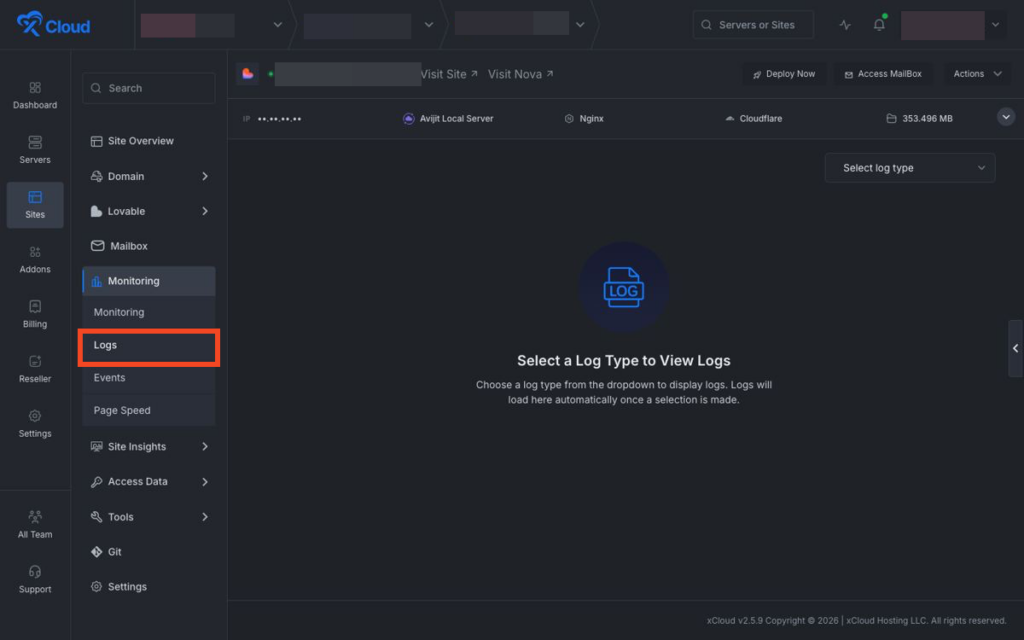This screenshot has height=640, width=1024.
Task: Open Dashboard in the left rail
Action: [35, 95]
